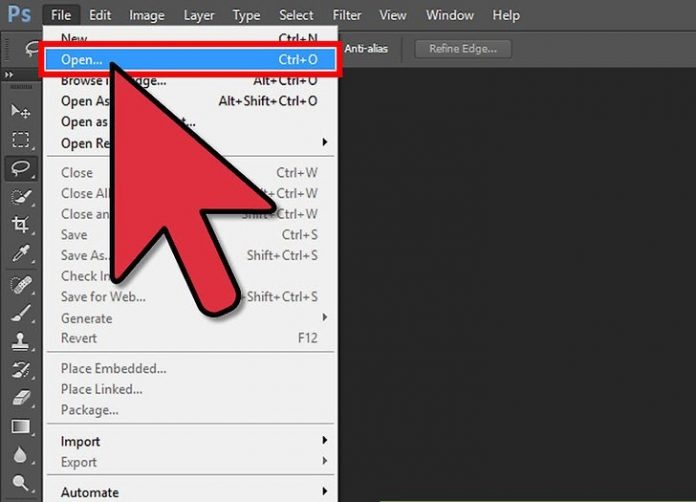
Task: Activate the Clone Stamp tool
Action: [20, 342]
